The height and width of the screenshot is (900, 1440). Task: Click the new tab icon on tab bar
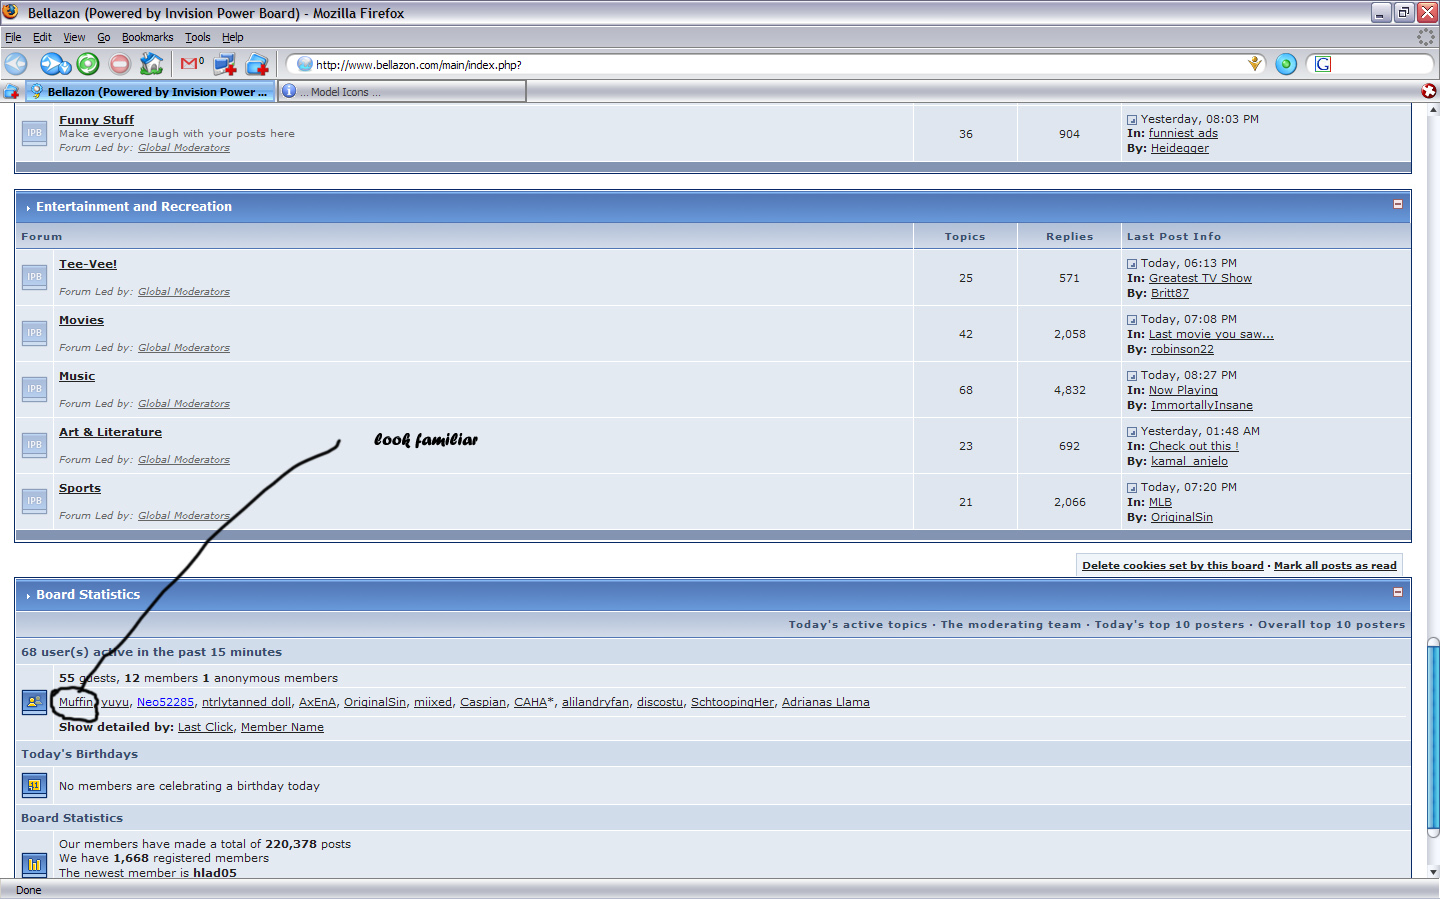[11, 91]
